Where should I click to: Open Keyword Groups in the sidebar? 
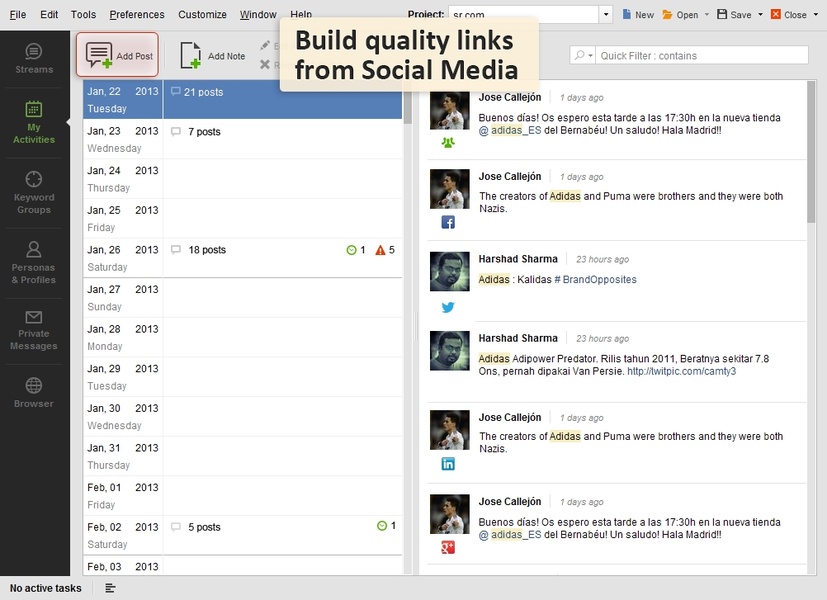tap(34, 192)
